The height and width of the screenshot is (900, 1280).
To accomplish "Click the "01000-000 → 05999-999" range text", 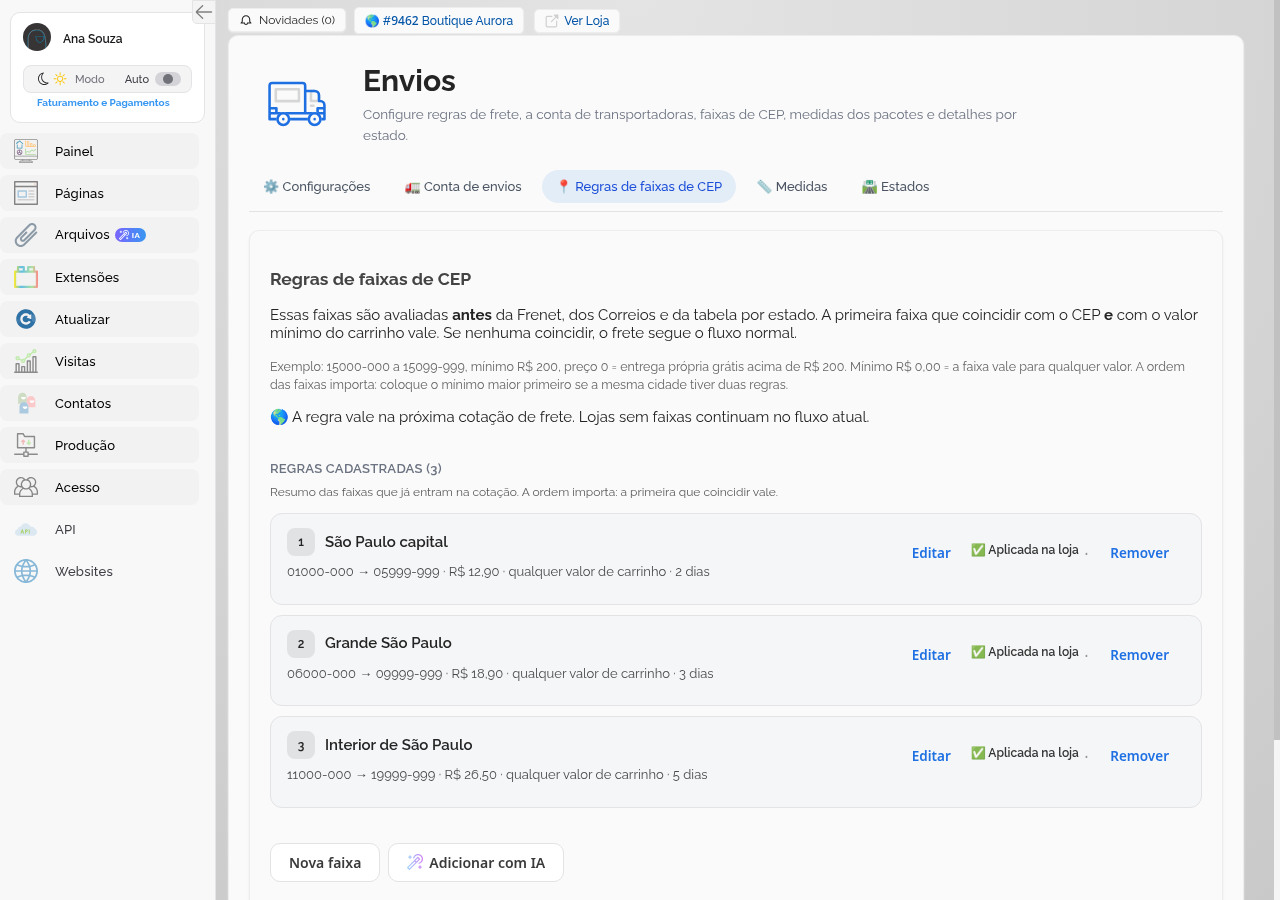I will coord(363,572).
